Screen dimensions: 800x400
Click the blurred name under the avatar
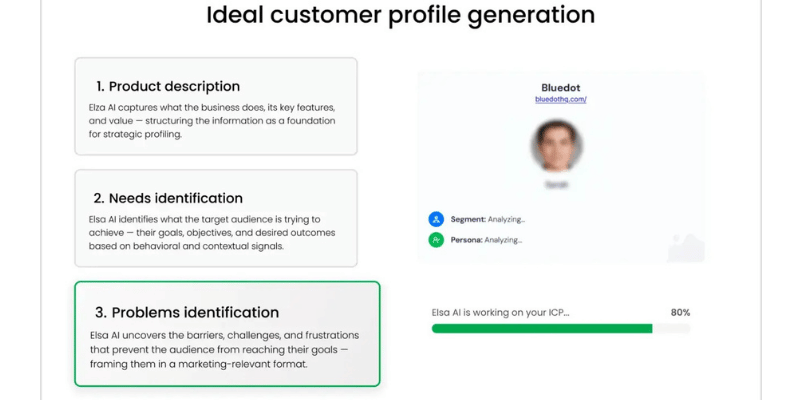click(x=556, y=185)
